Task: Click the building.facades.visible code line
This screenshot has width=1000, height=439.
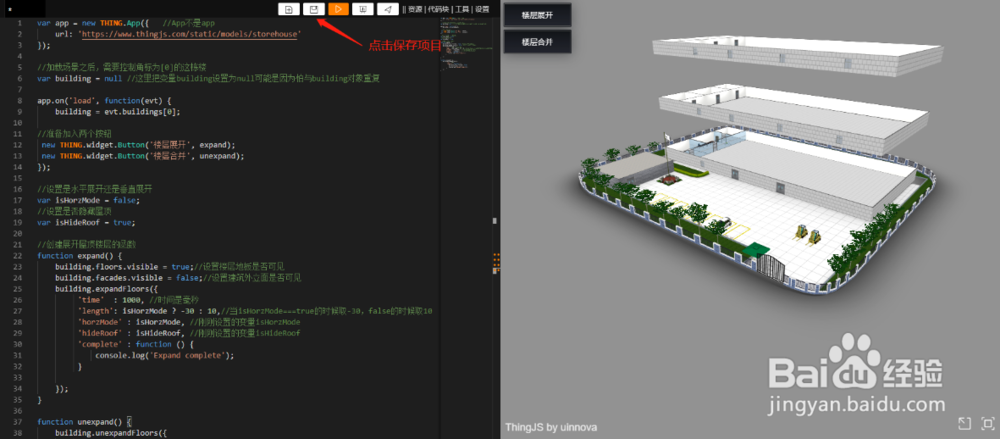Action: click(x=178, y=278)
